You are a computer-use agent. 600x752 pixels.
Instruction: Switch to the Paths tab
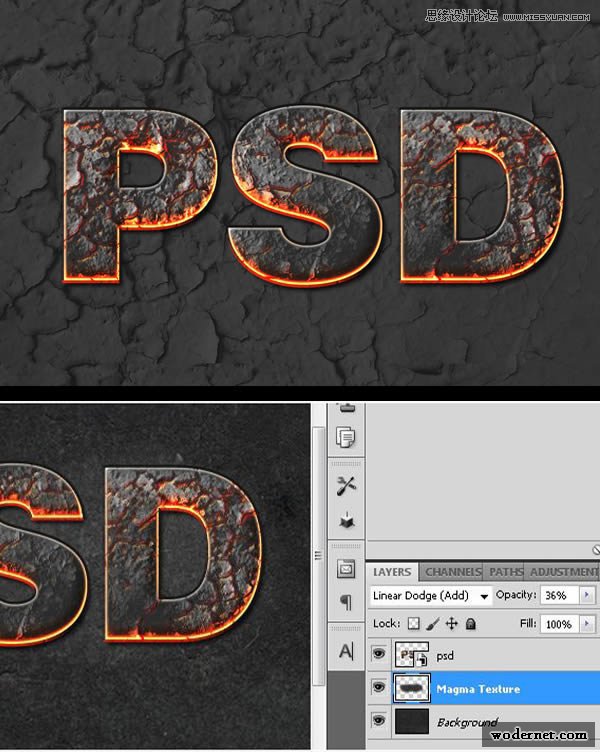[505, 572]
